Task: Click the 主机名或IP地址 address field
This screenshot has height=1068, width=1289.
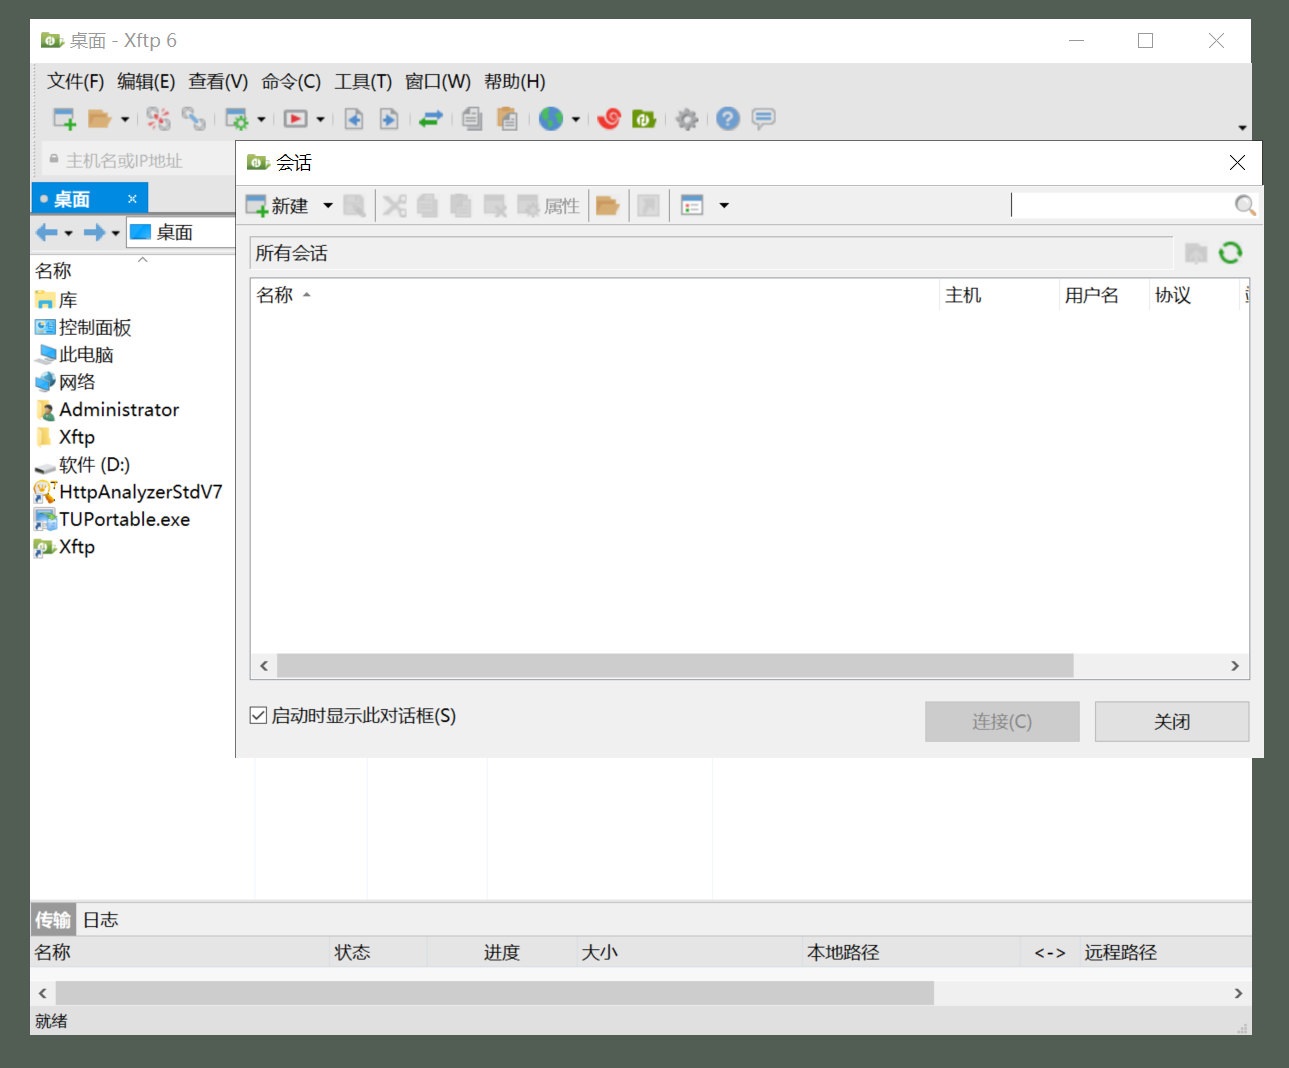Action: coord(138,160)
